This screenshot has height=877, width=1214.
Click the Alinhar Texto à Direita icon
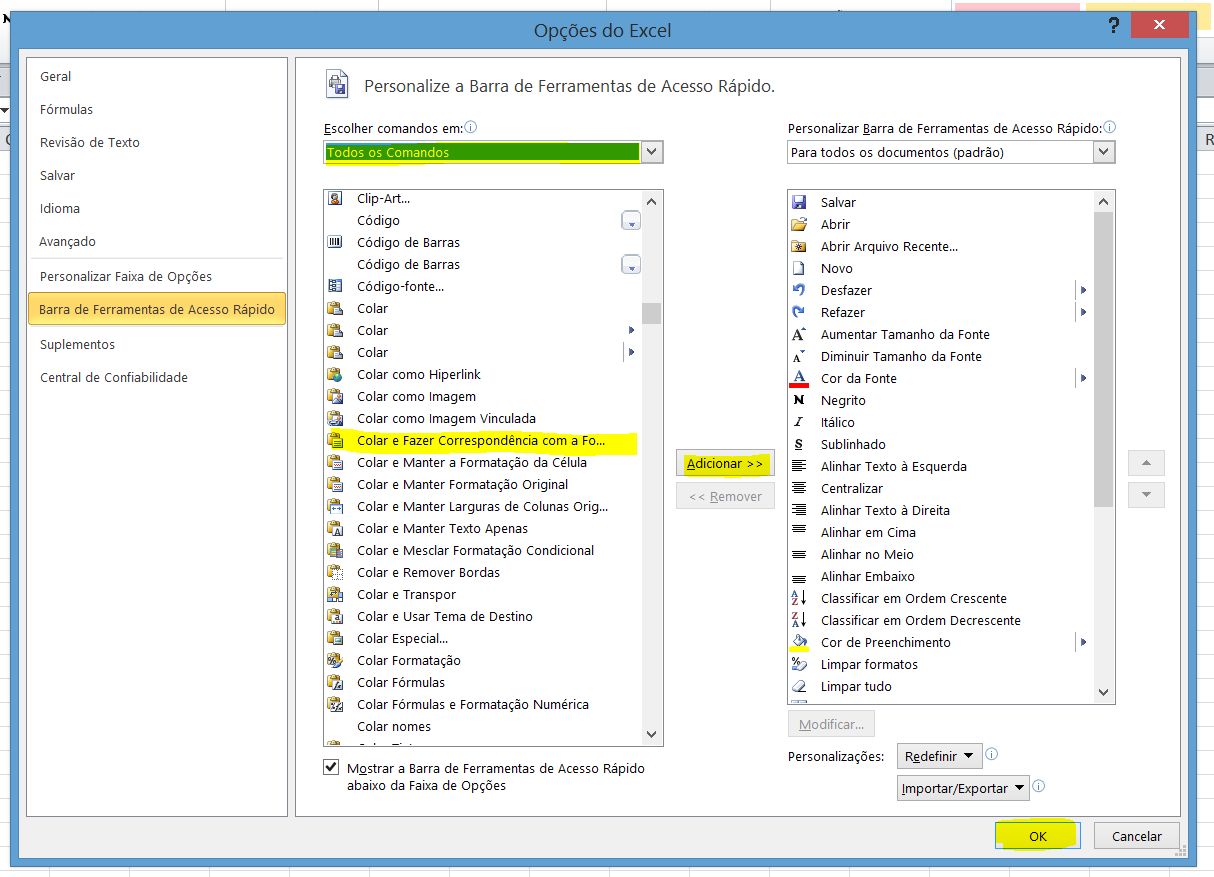799,510
